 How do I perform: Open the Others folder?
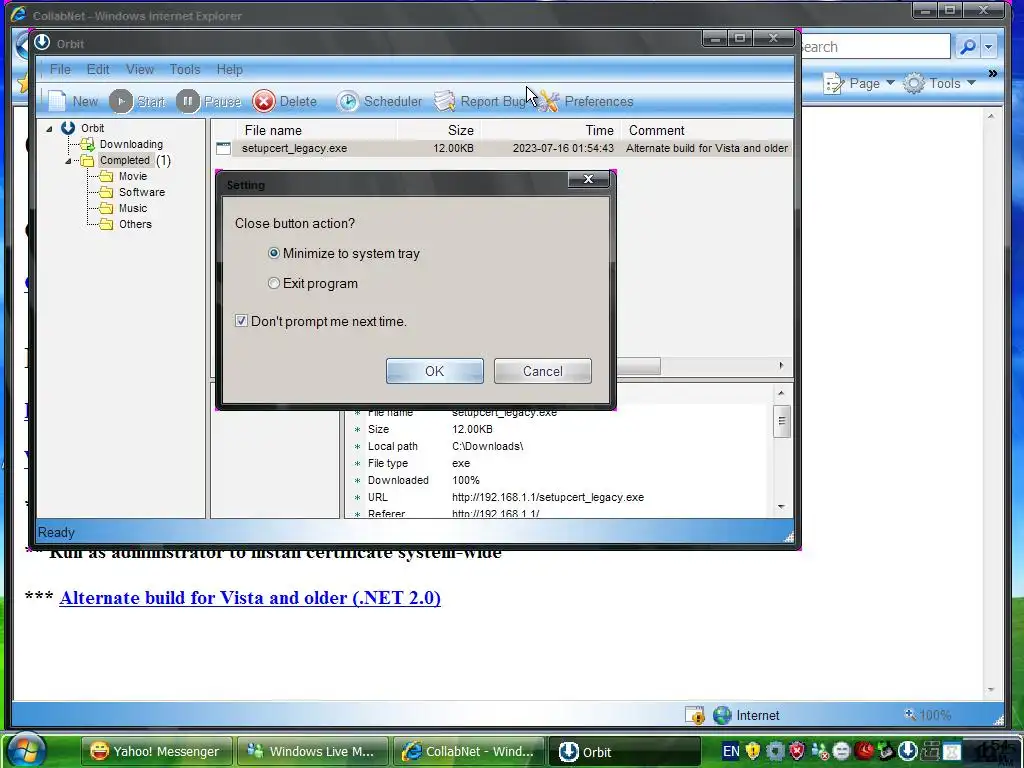(x=135, y=224)
